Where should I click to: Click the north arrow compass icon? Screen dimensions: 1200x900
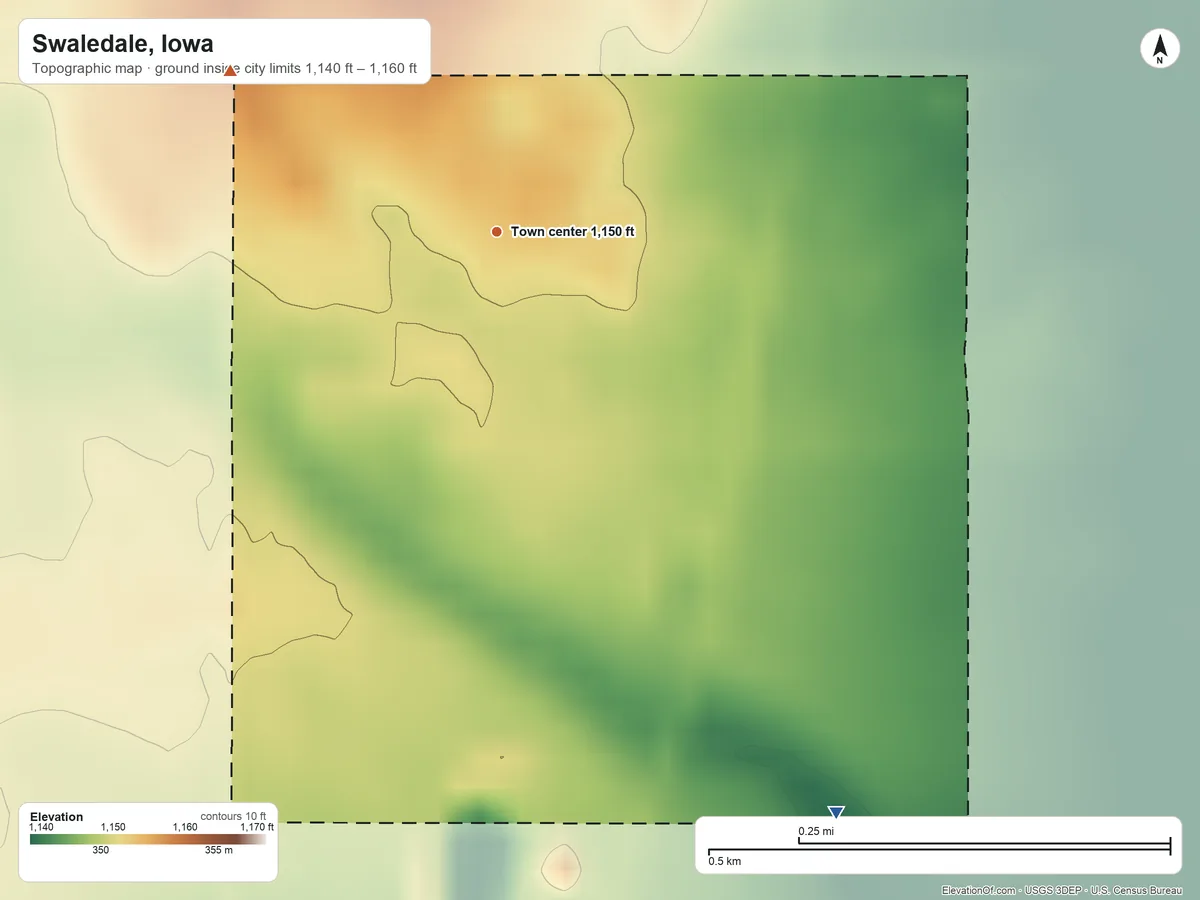[1160, 49]
